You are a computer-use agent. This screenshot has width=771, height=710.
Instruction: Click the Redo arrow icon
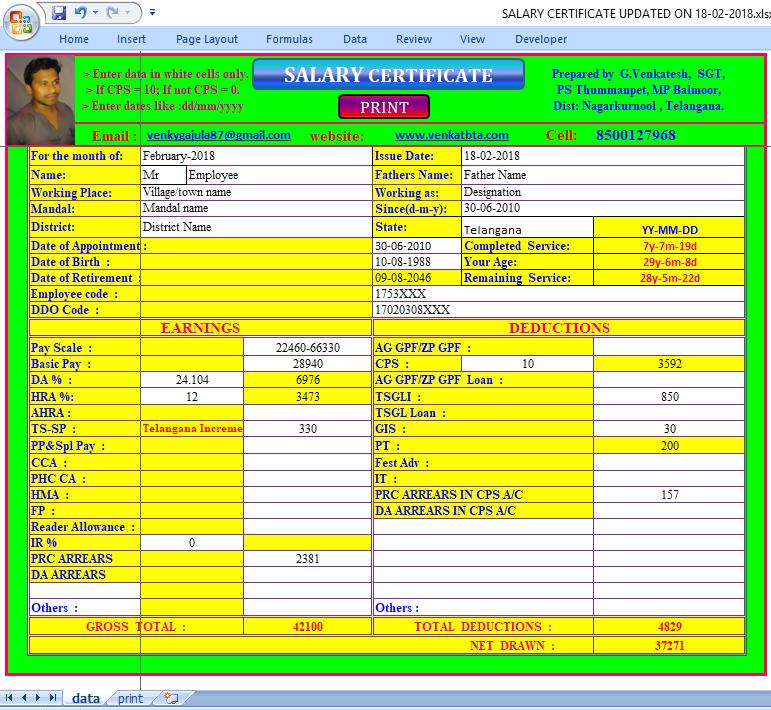(x=113, y=12)
